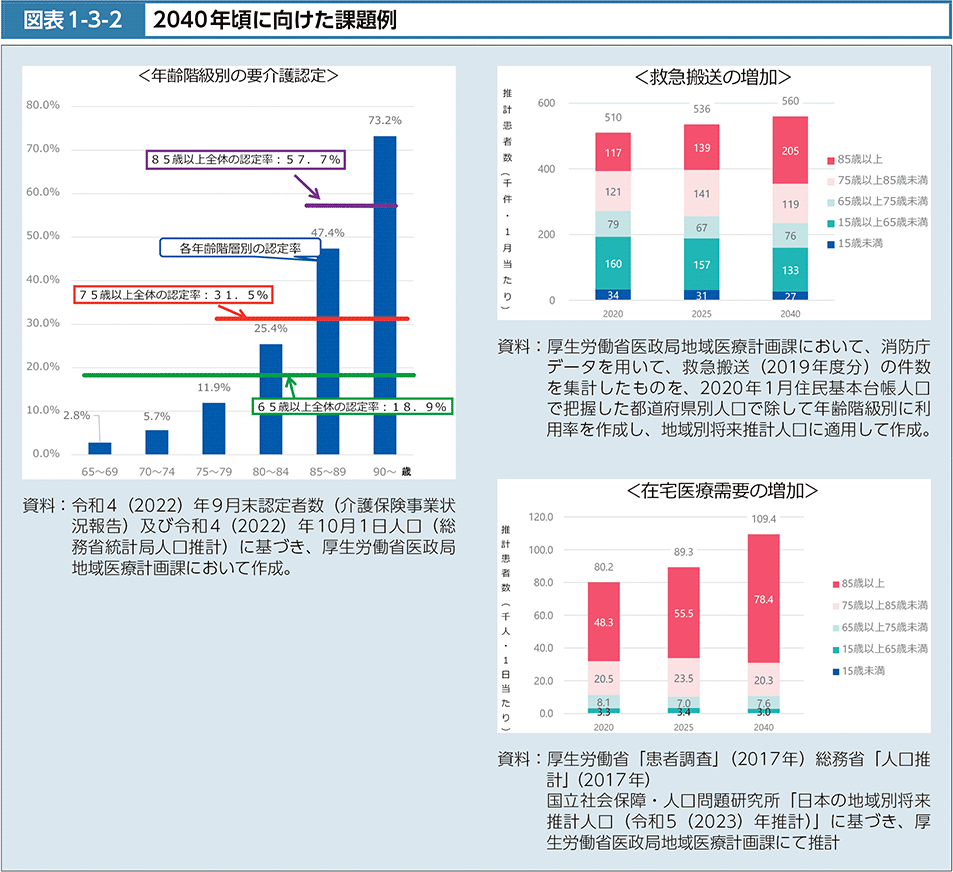Screen dimensions: 953x872
Task: Click the 5.7% bar value label
Action: (x=157, y=416)
